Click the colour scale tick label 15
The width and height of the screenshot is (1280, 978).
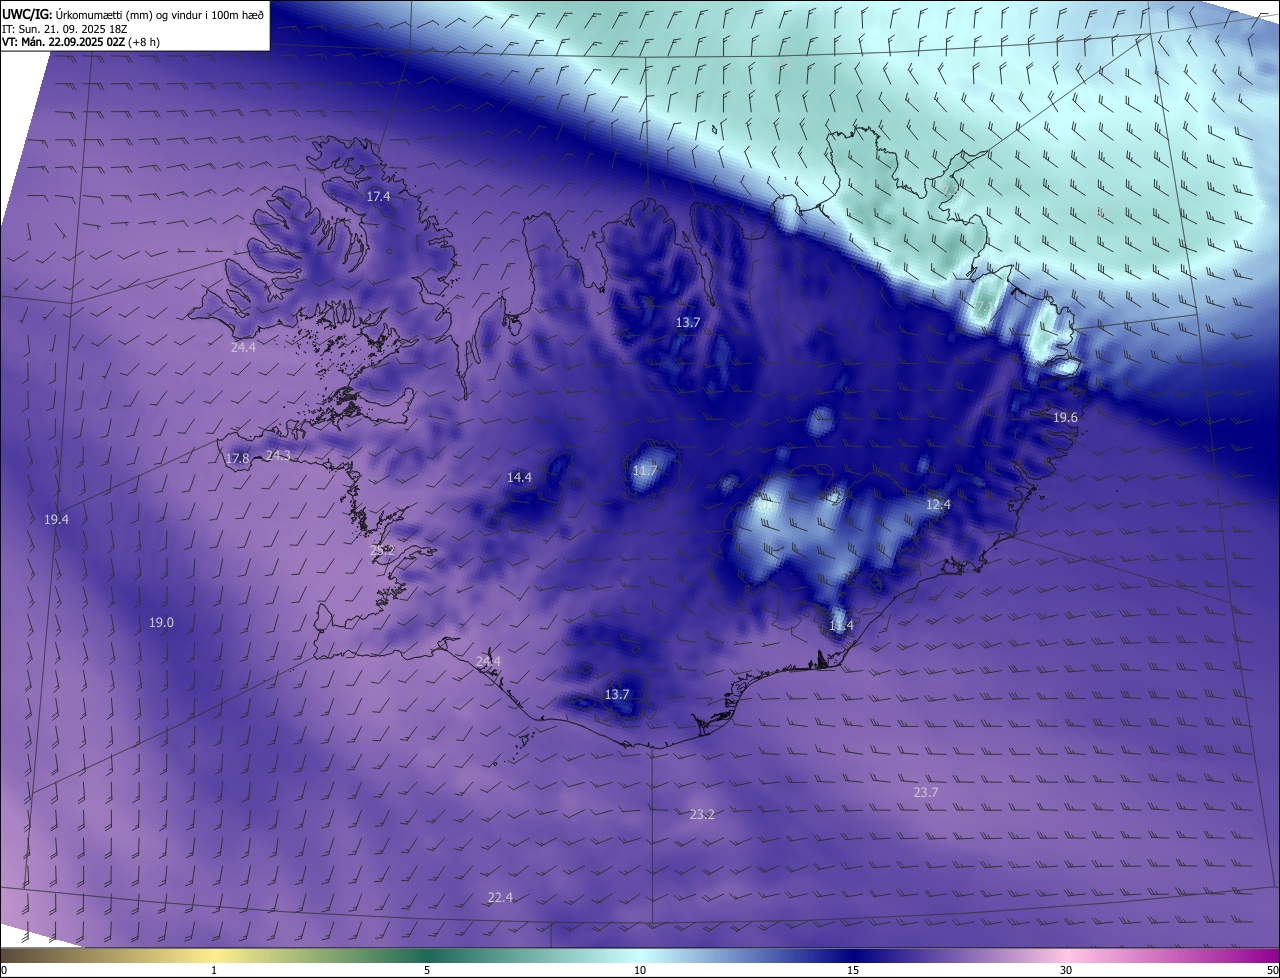853,970
